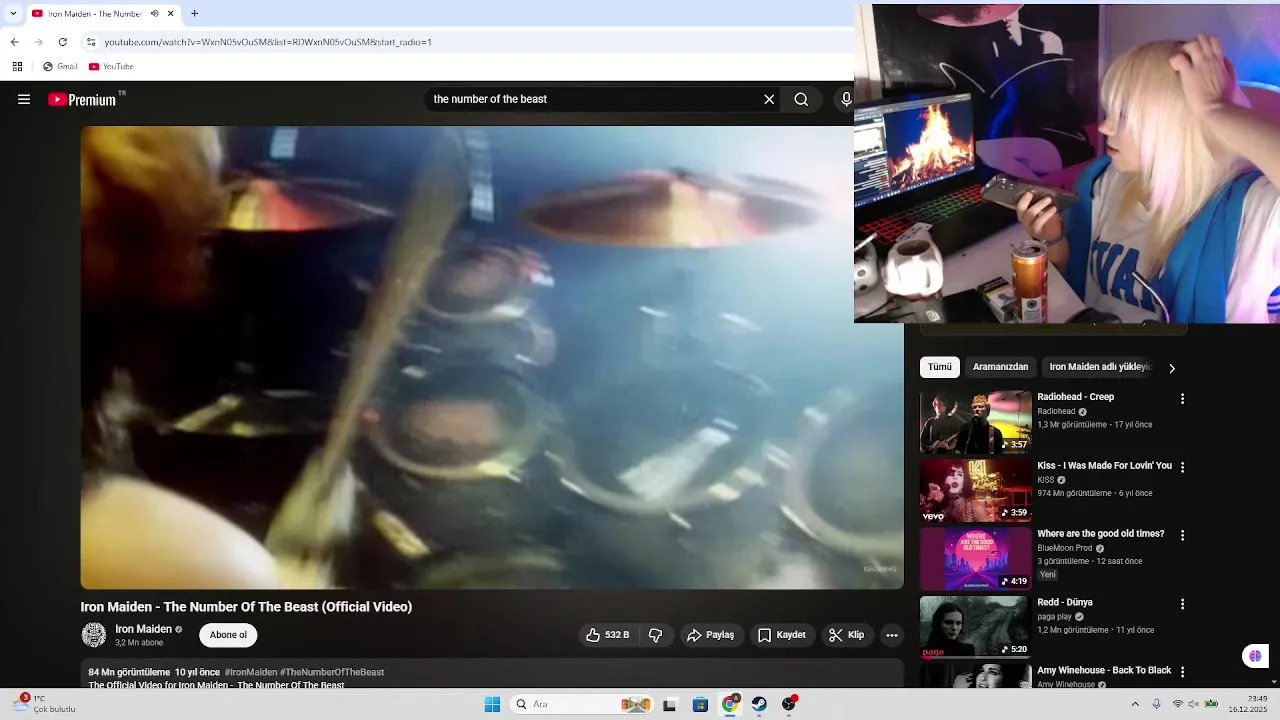The width and height of the screenshot is (1280, 720).
Task: Close the Iron Maiden browser tab
Action: (171, 14)
